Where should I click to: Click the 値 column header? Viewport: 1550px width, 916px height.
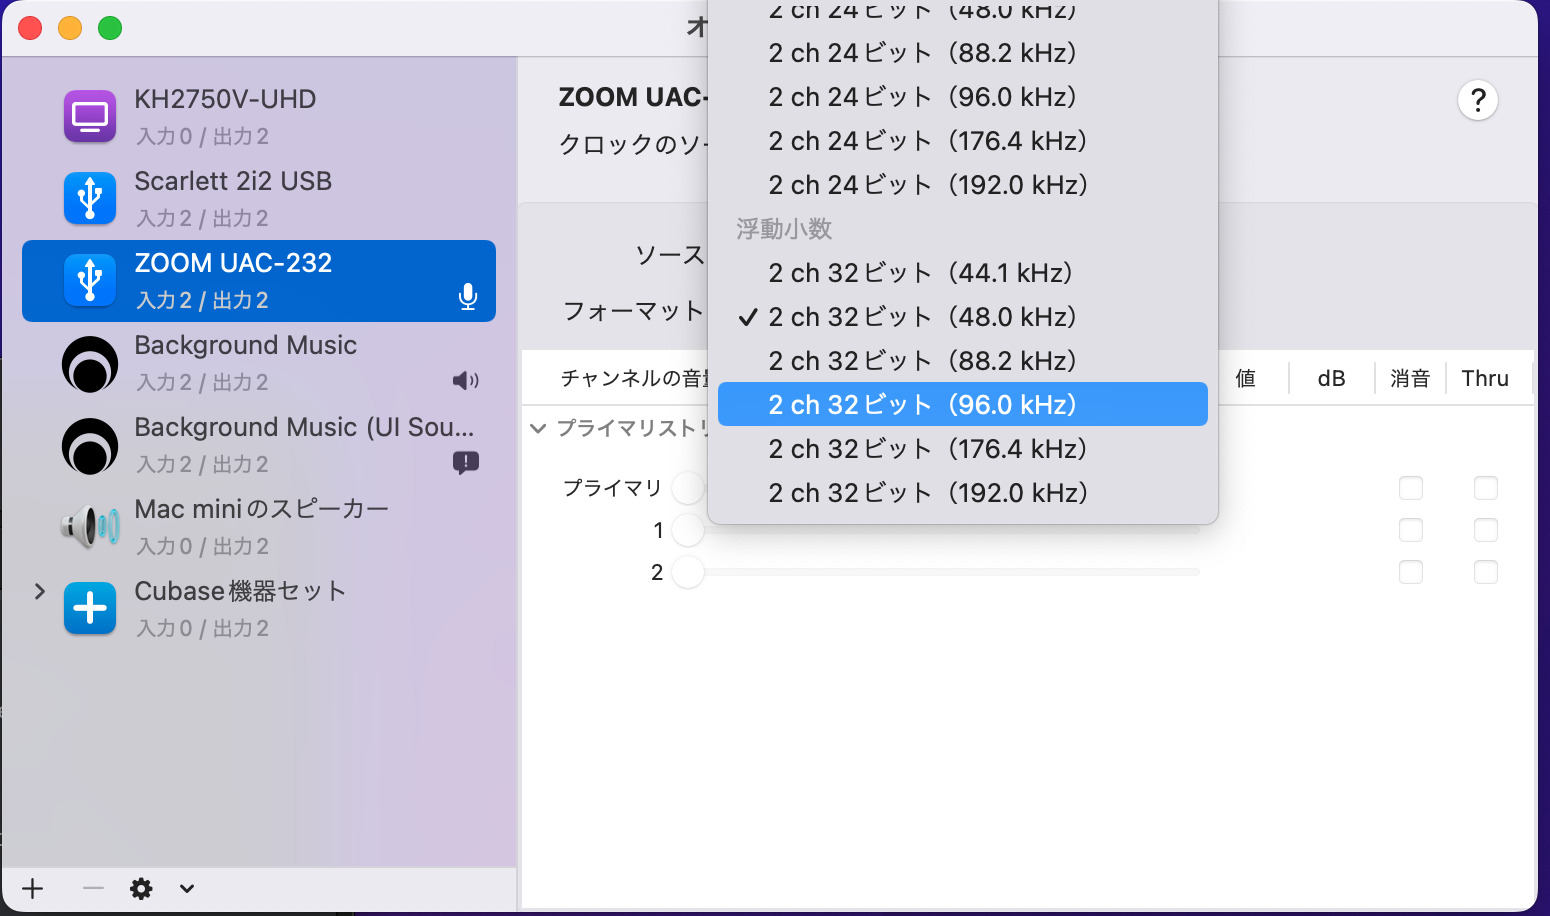tap(1245, 378)
